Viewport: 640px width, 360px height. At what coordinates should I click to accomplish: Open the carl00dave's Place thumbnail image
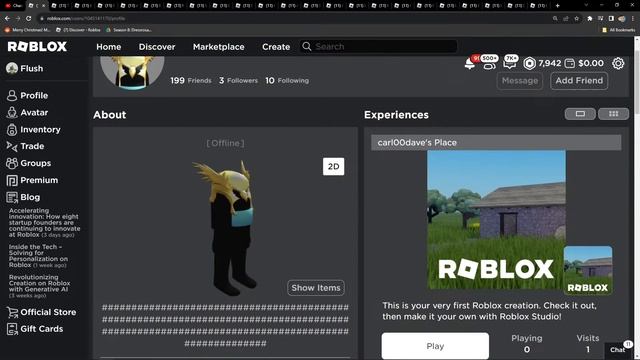point(496,220)
